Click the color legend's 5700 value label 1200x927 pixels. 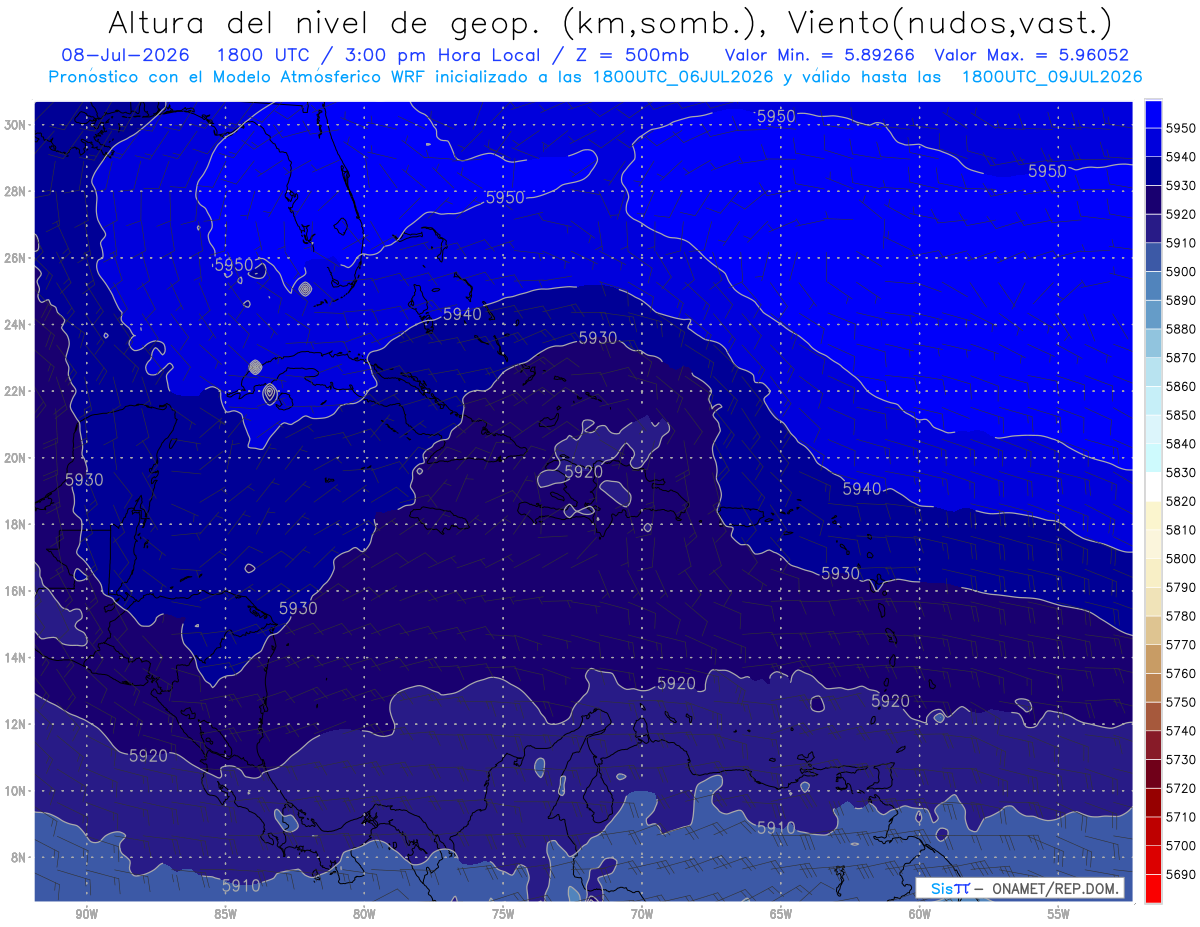click(1181, 846)
